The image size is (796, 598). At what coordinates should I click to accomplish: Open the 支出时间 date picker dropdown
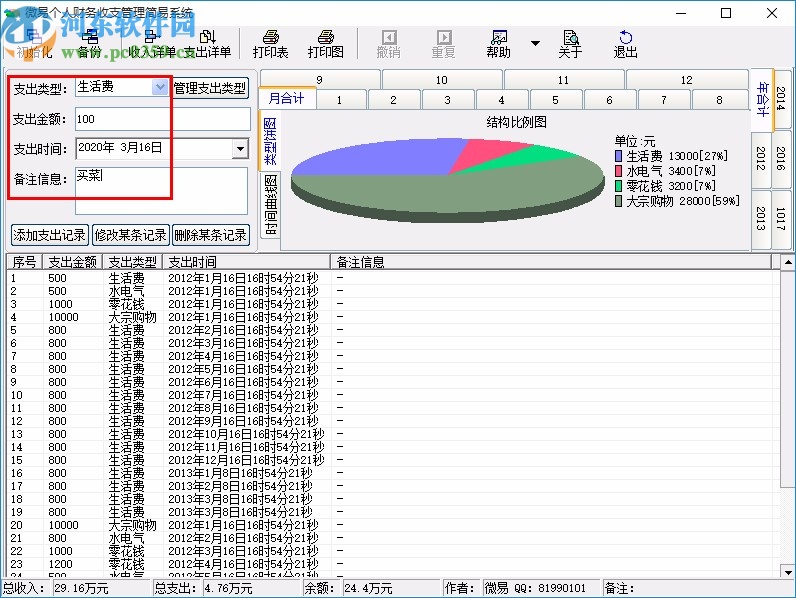click(240, 149)
